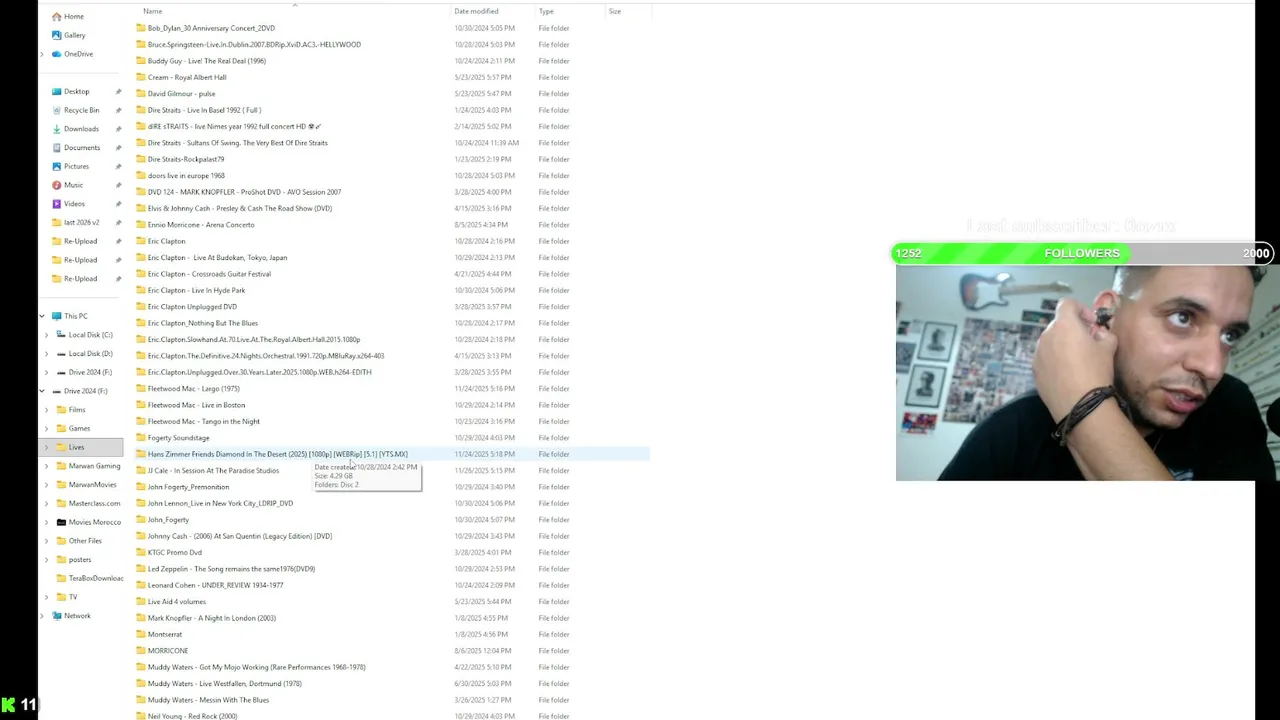Open the last 2026 v2 pinned folder
Viewport: 1280px width, 720px height.
(x=81, y=222)
